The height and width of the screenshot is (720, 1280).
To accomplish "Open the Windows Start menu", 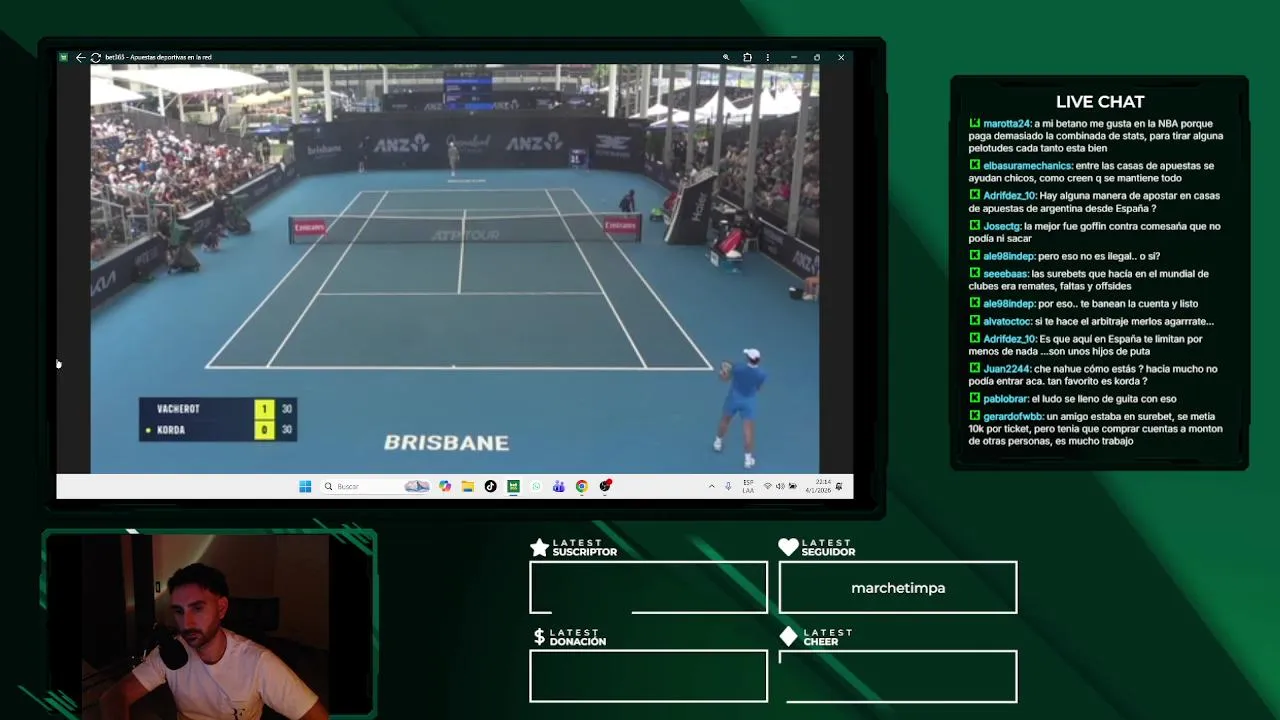I will [x=305, y=486].
